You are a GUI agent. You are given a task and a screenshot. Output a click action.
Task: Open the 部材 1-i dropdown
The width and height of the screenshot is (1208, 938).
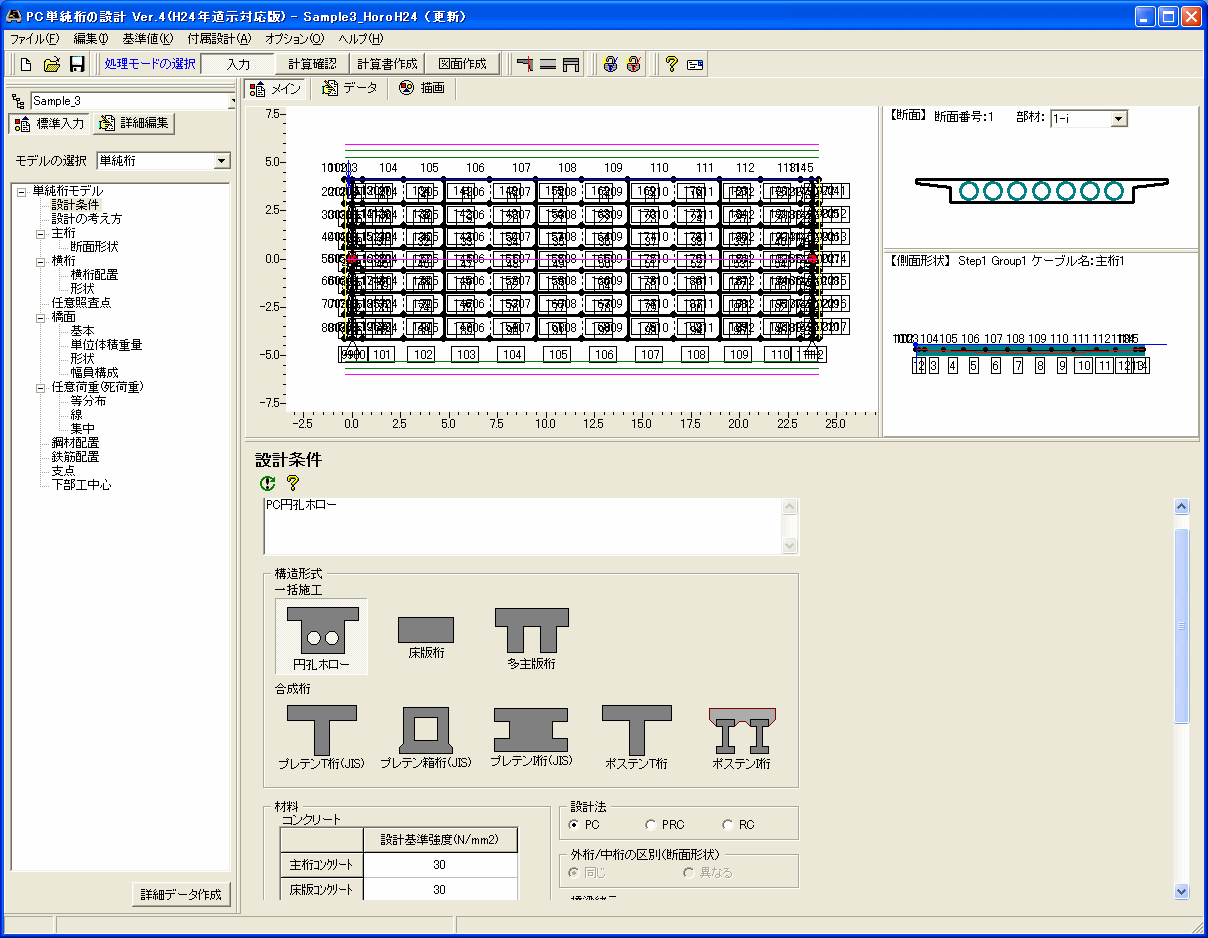pos(1119,119)
